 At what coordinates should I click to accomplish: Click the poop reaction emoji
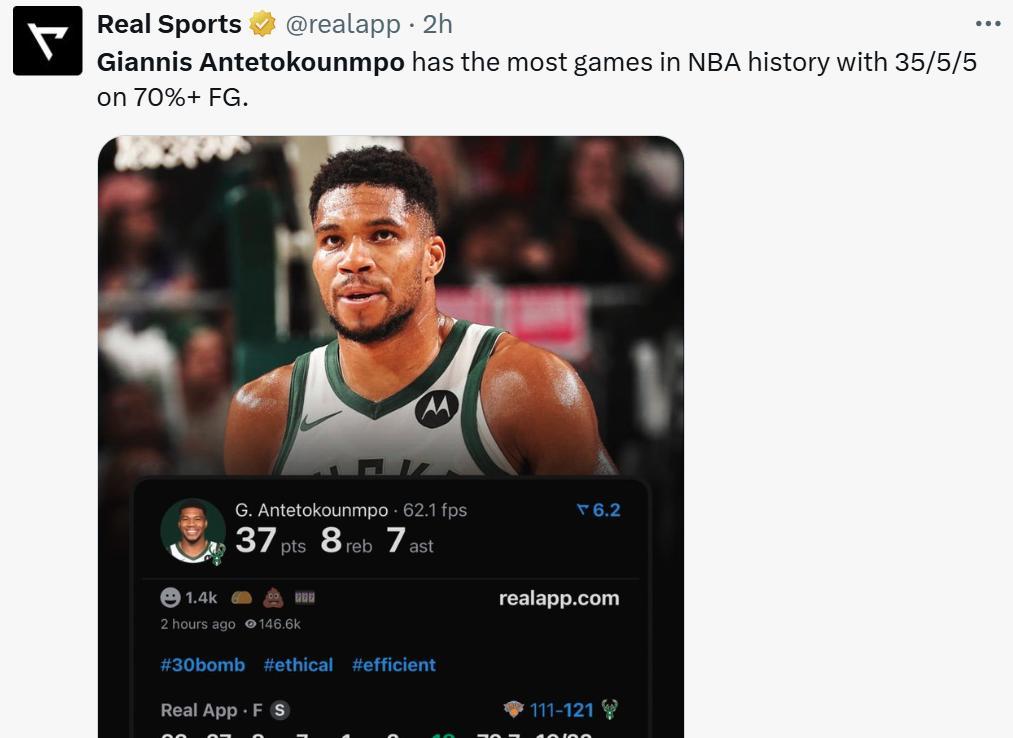tap(273, 598)
